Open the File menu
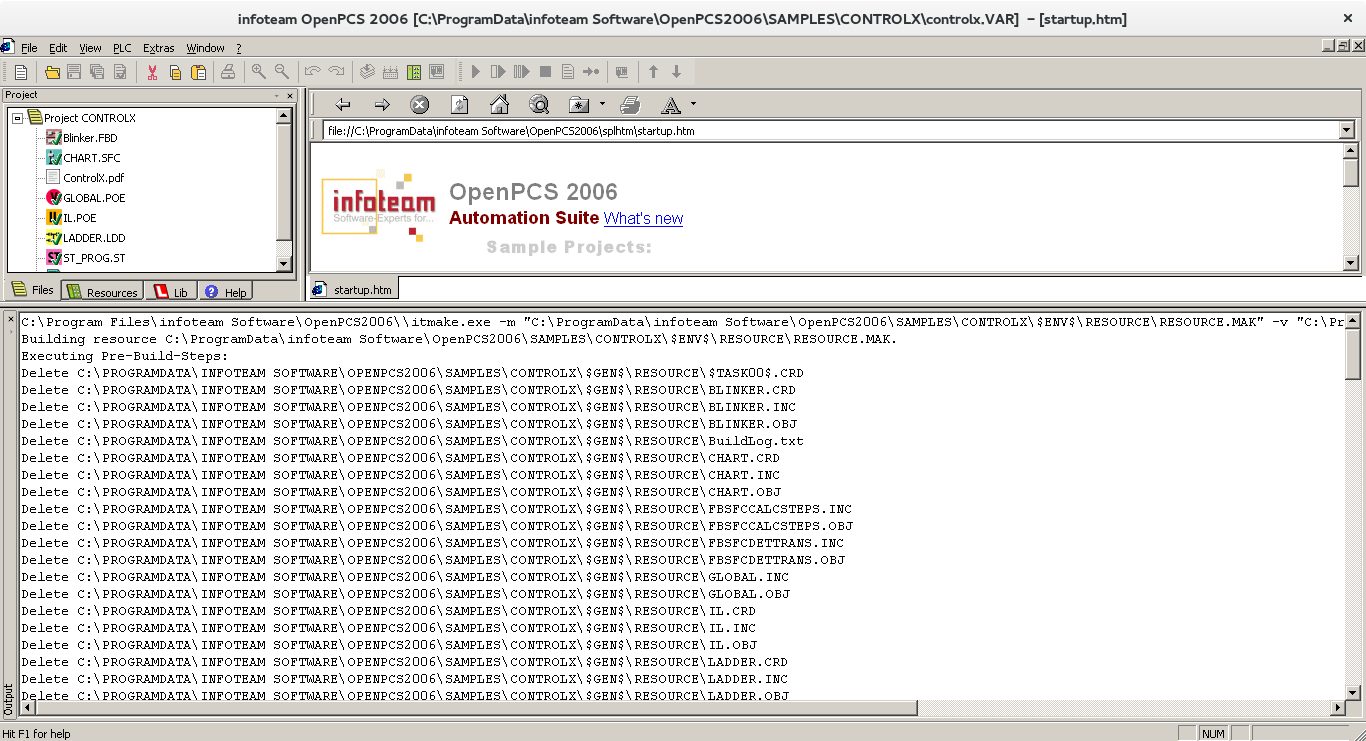This screenshot has width=1366, height=741. [30, 48]
